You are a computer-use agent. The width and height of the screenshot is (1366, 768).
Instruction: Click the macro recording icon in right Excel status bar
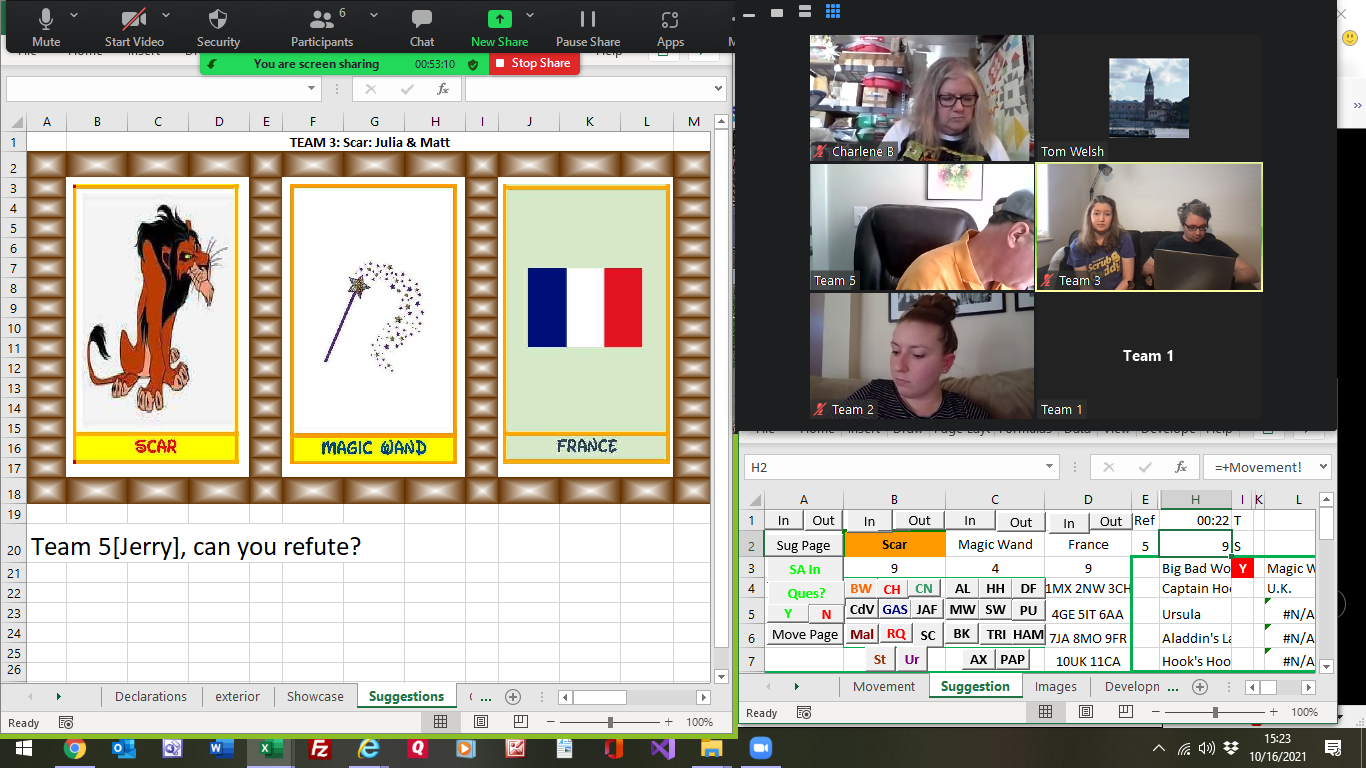805,712
